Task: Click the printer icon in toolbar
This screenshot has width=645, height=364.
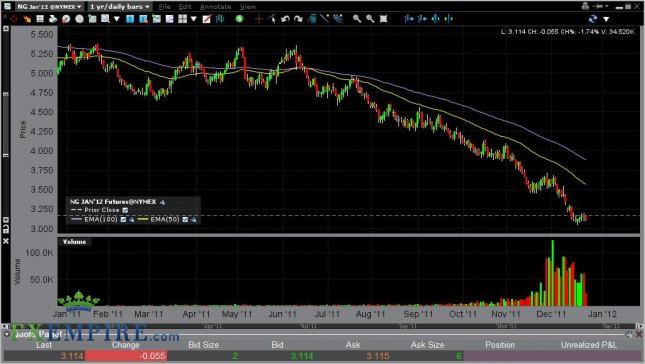Action: 53,19
